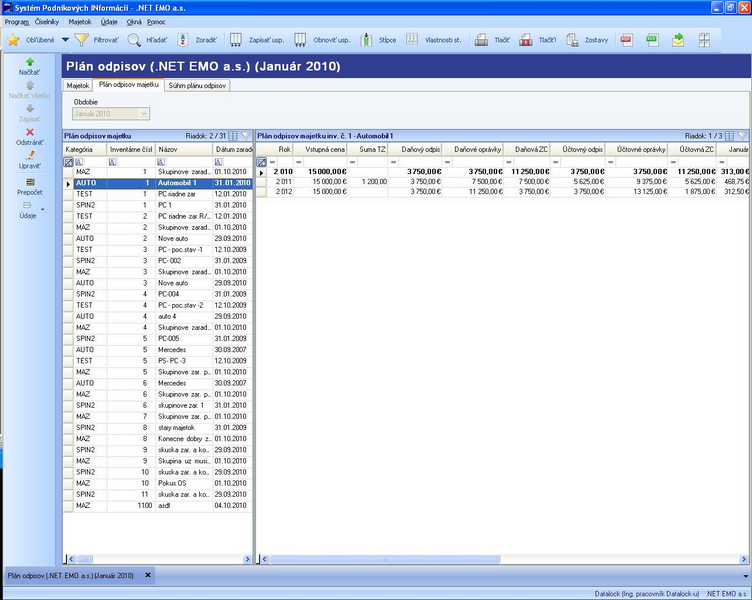This screenshot has width=752, height=600.
Task: Select the row named Pokus OS
Action: pyautogui.click(x=158, y=483)
